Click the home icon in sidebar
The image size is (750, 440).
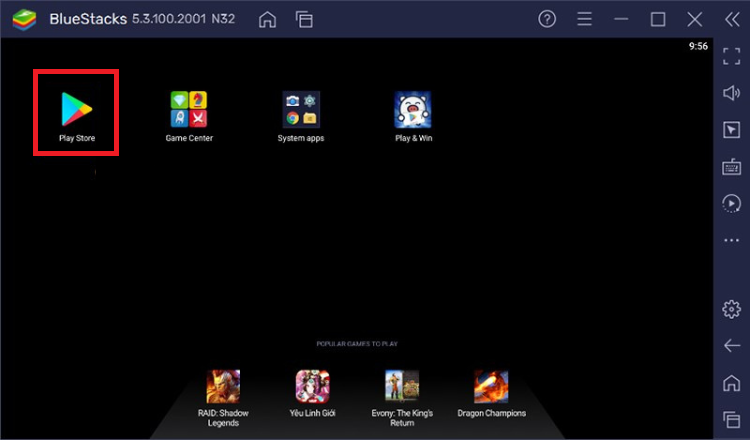coord(731,383)
